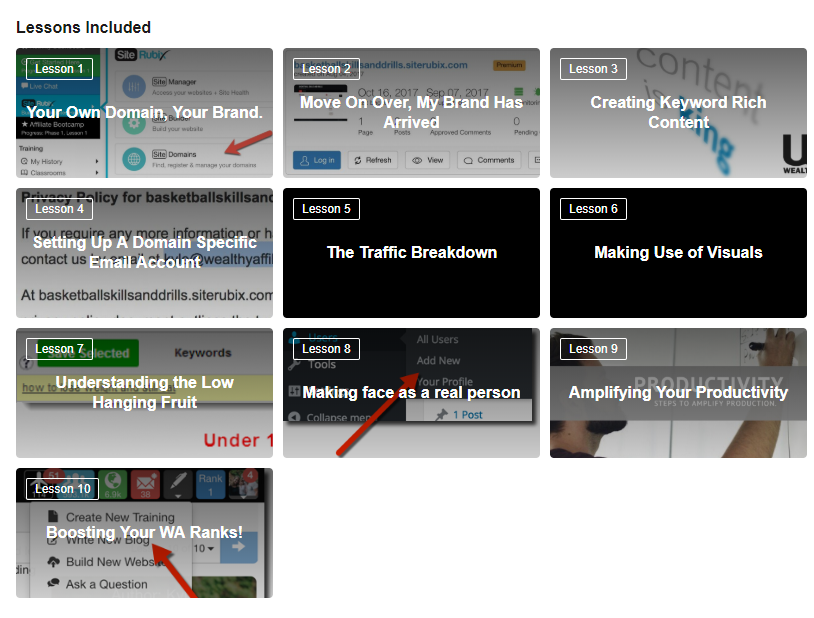This screenshot has width=814, height=618.
Task: Click the "Lesson 5" badge
Action: (326, 209)
